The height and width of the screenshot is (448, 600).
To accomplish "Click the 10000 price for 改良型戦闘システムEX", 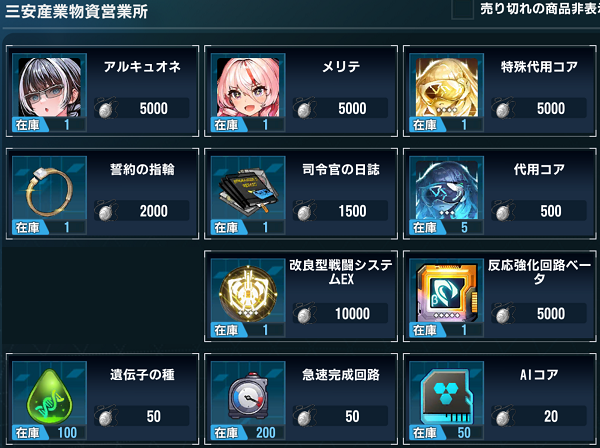I will (352, 314).
